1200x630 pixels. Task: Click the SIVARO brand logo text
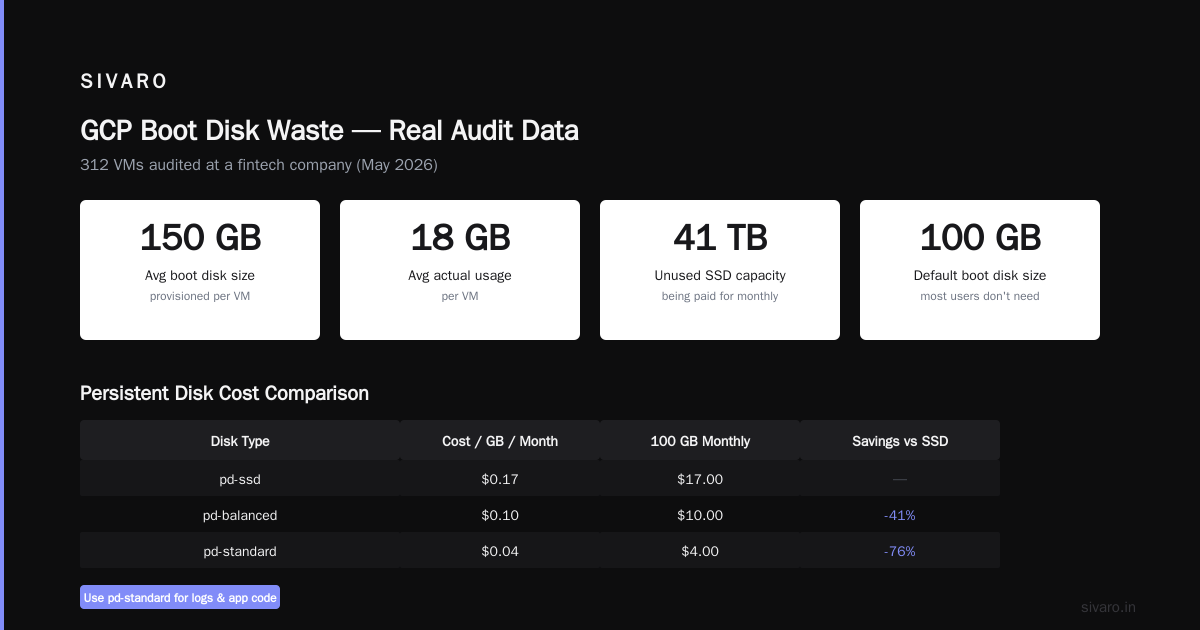pyautogui.click(x=124, y=81)
